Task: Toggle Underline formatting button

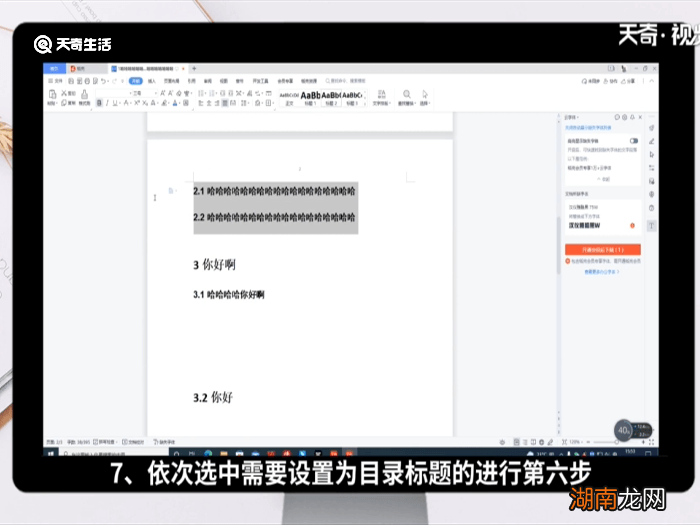Action: point(115,103)
